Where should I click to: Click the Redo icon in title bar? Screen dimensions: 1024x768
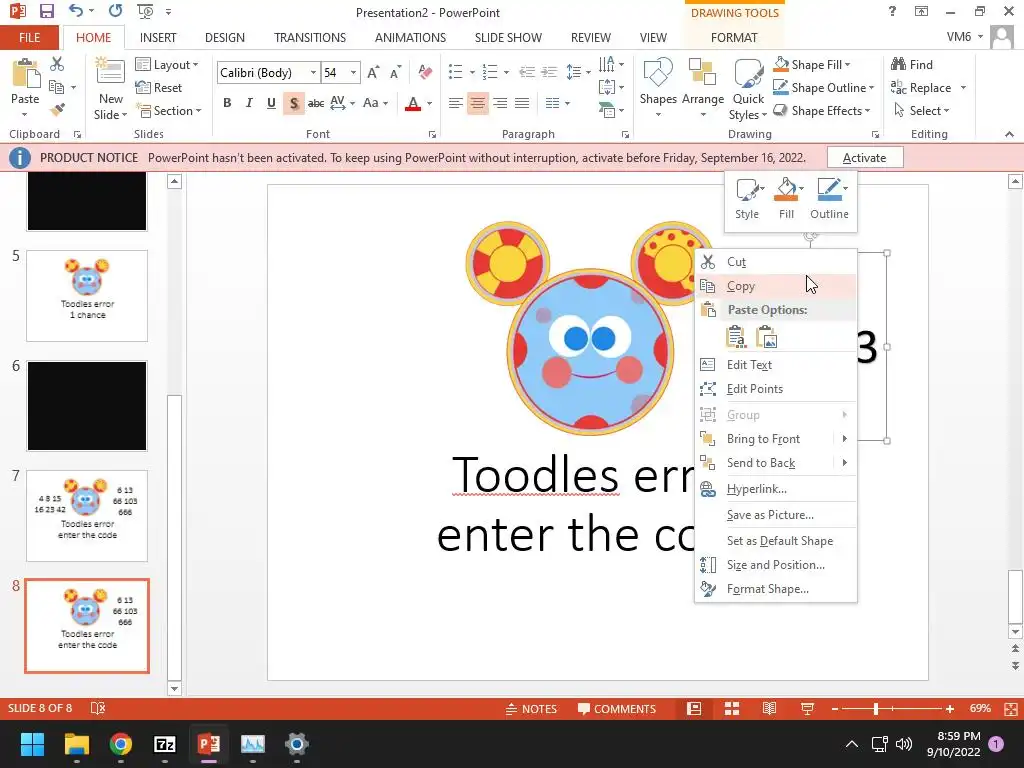click(x=116, y=11)
